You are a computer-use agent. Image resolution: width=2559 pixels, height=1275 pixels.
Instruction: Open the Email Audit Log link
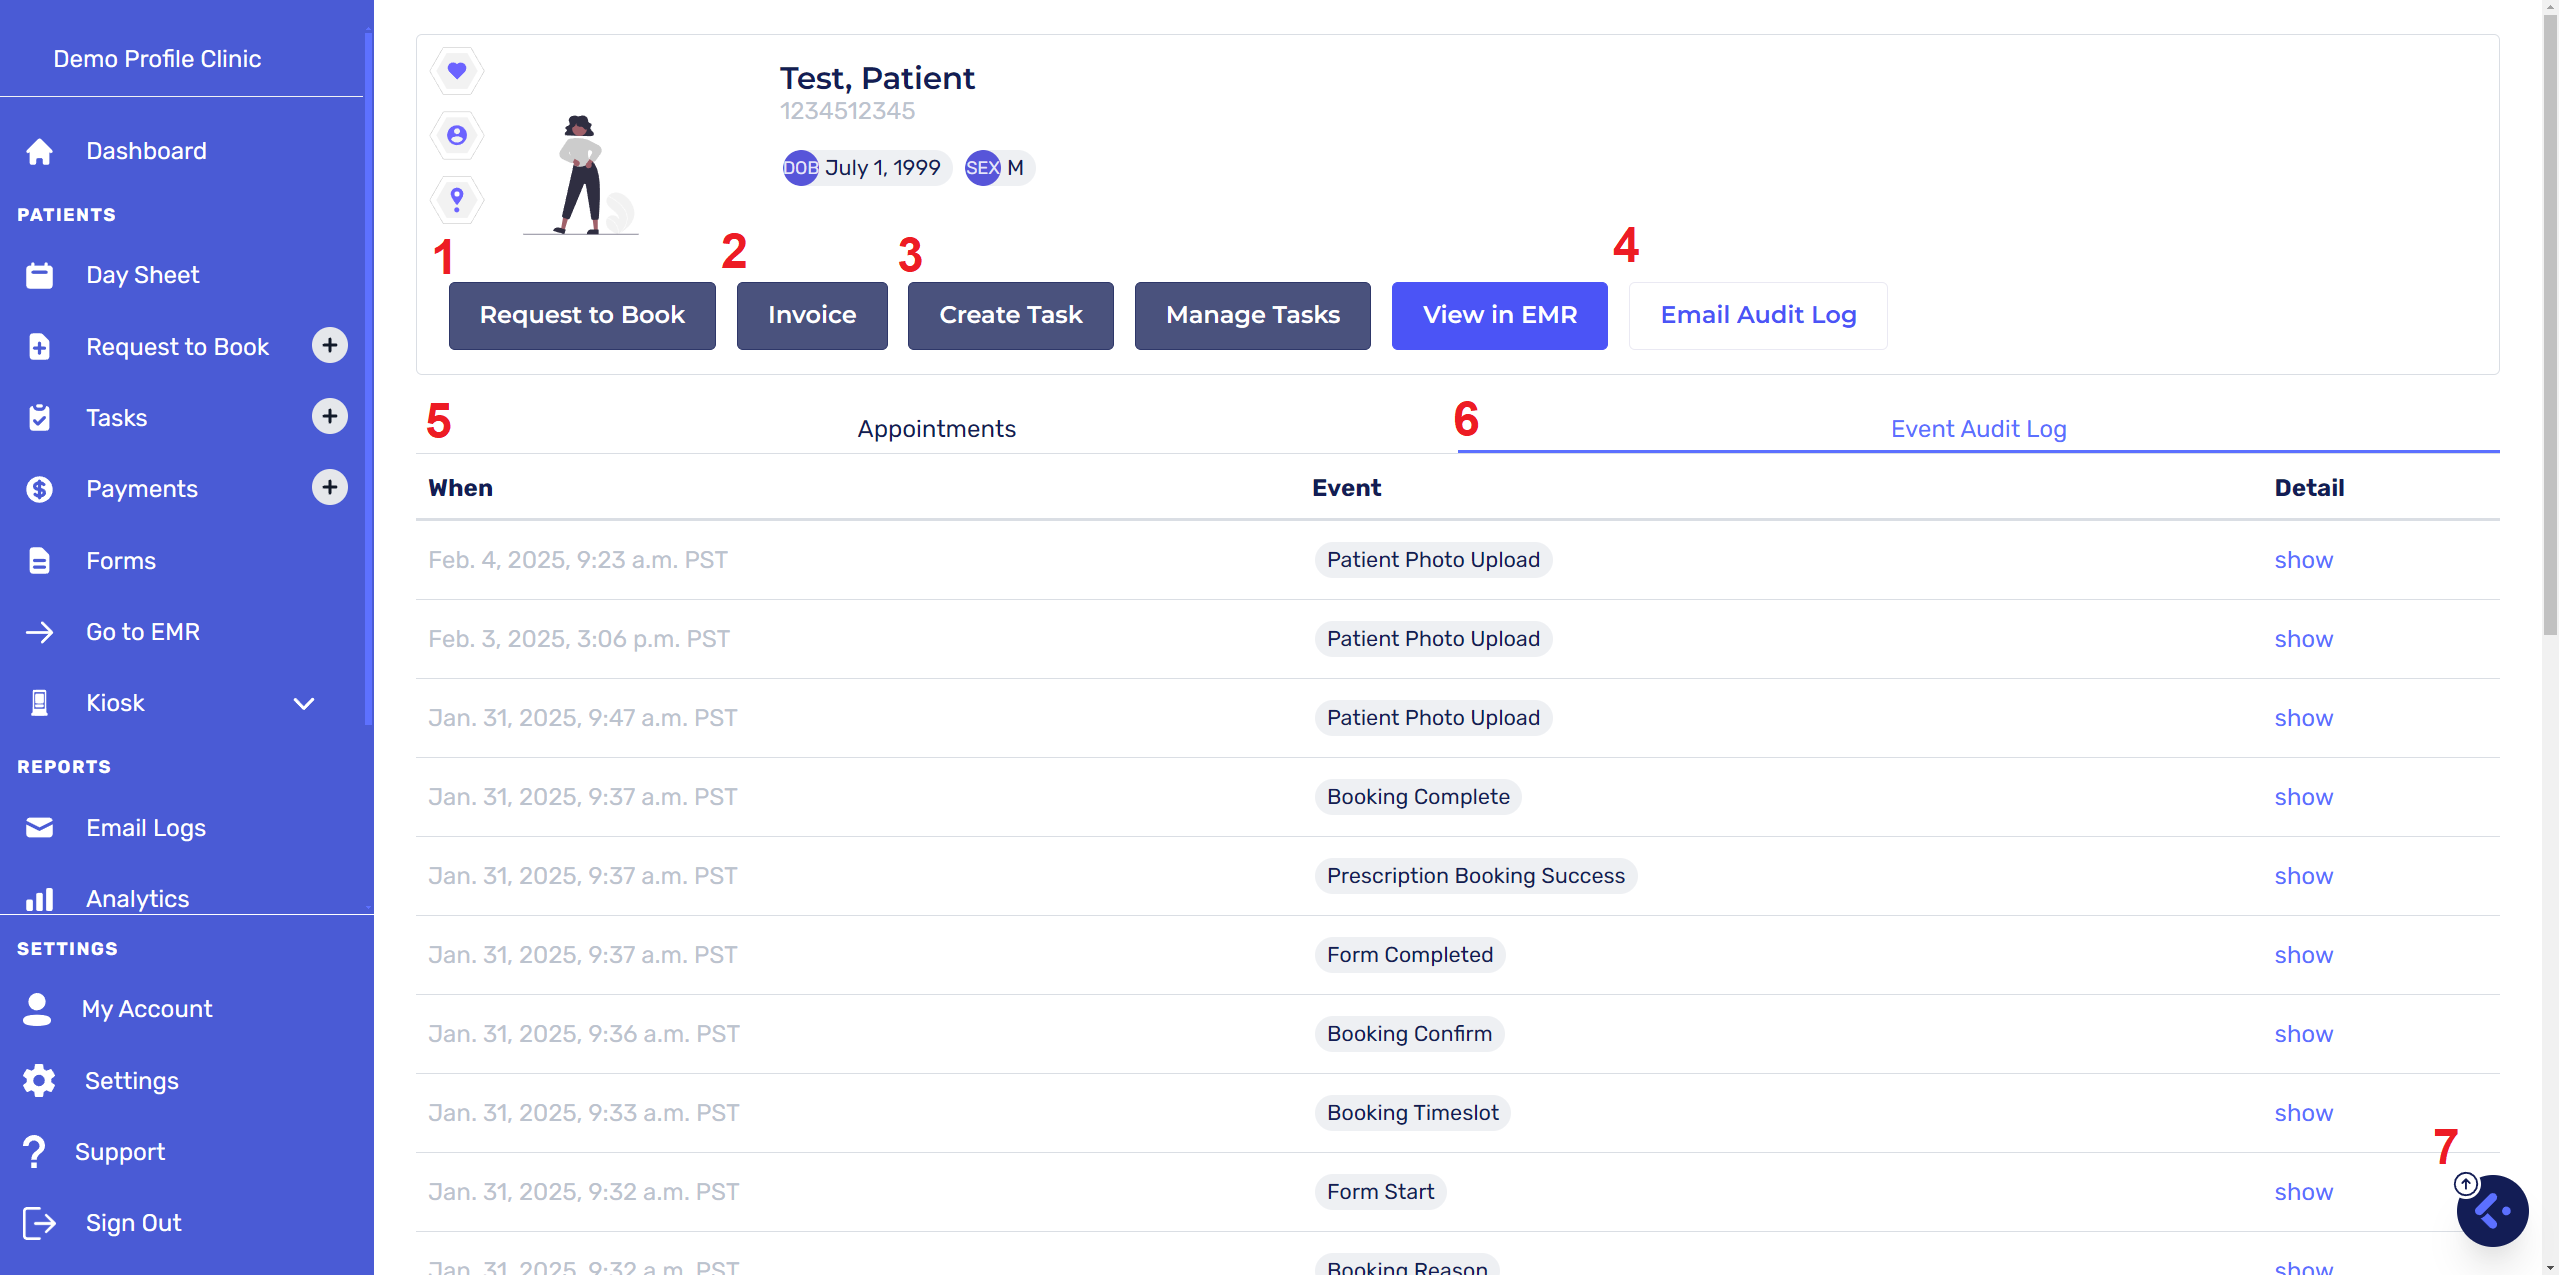[1757, 315]
